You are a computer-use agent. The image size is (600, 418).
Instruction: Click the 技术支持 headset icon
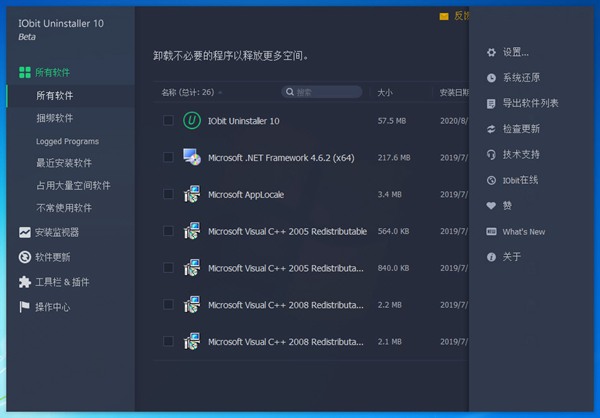491,155
